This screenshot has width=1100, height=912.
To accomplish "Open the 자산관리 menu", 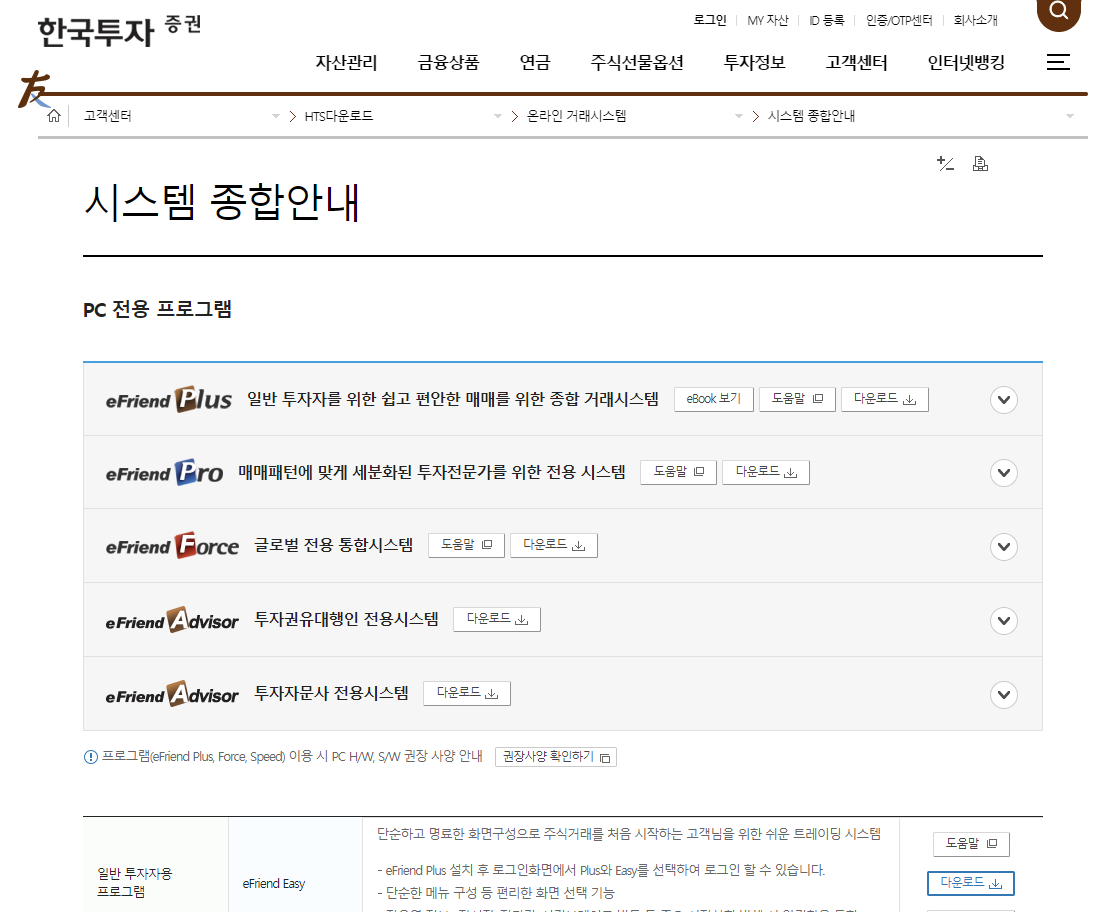I will pyautogui.click(x=347, y=62).
